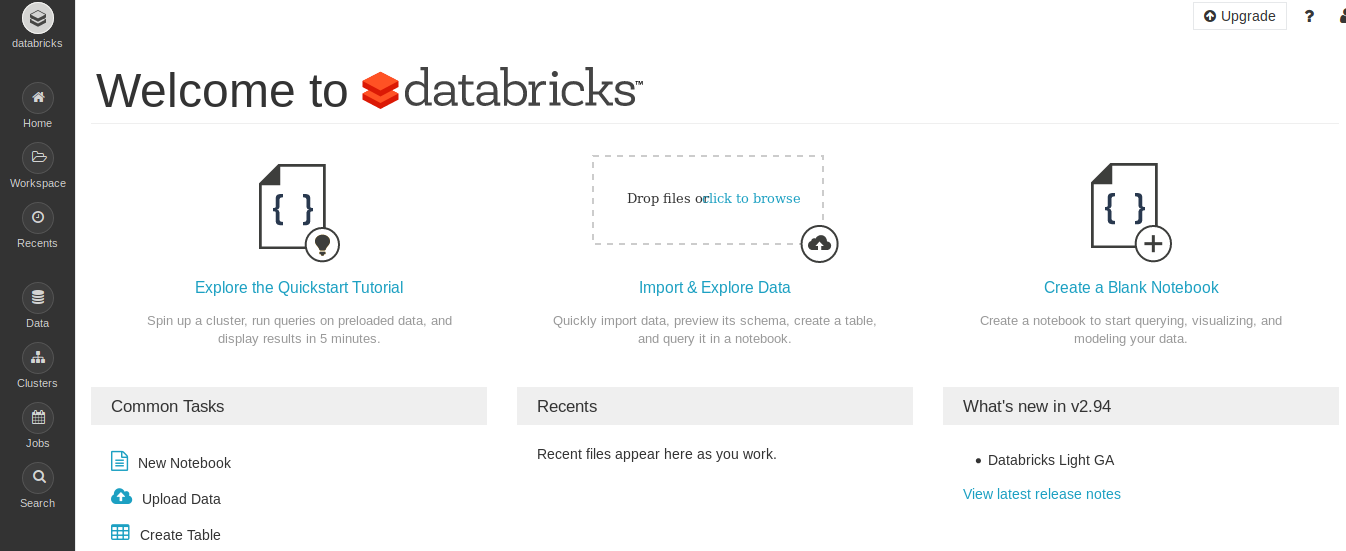Click the Databricks Light GA item

point(1051,460)
